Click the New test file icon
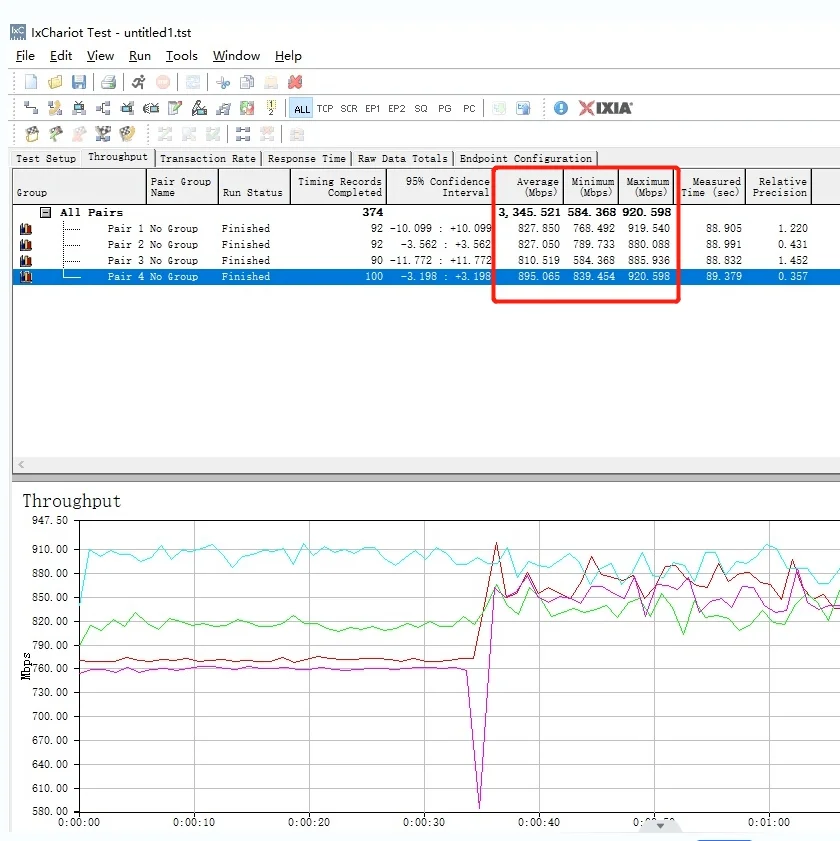840x841 pixels. (x=31, y=82)
